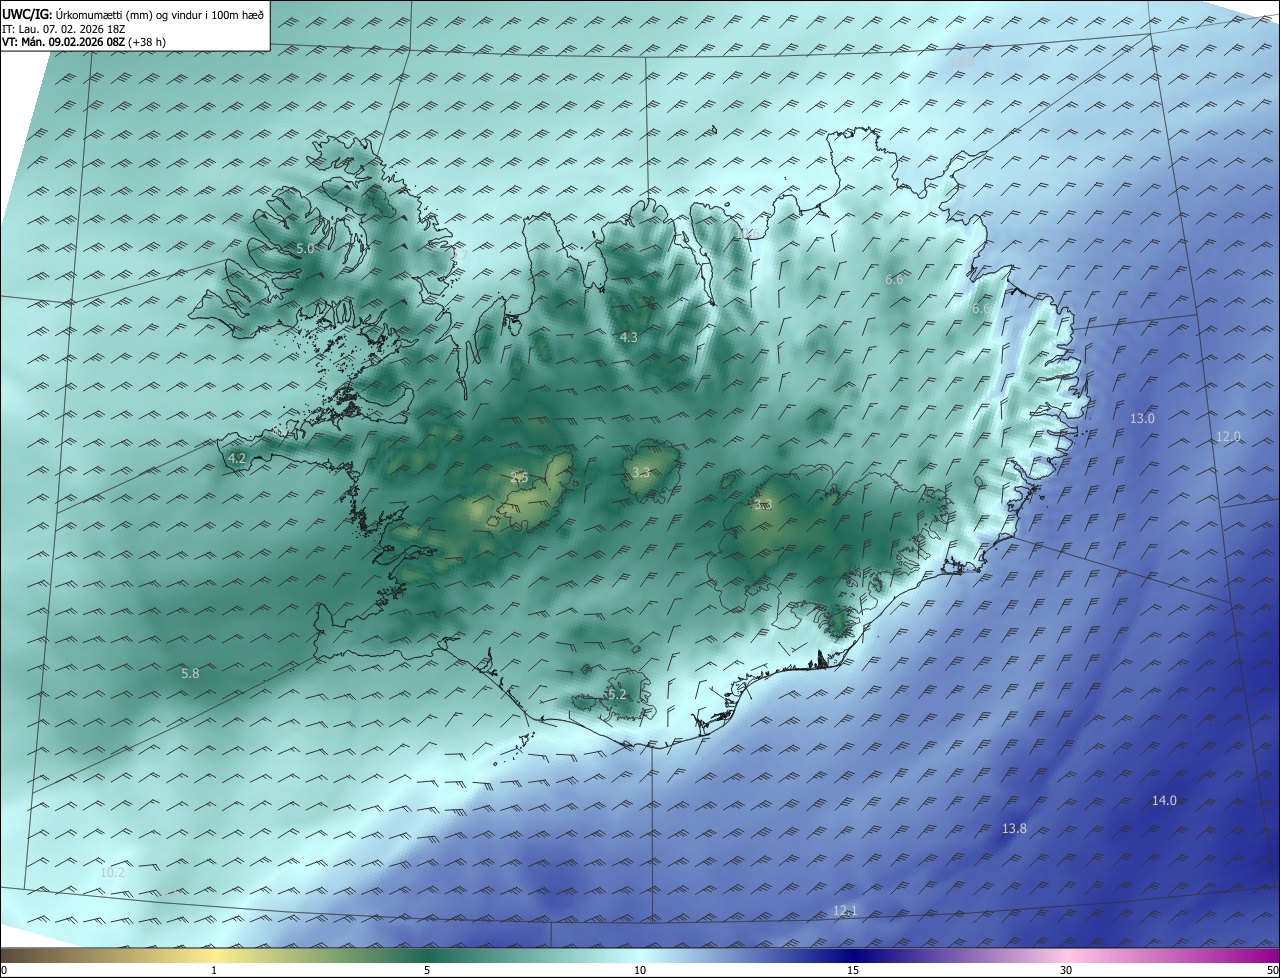Click the 4.3 value in north Iceland
Image resolution: width=1280 pixels, height=978 pixels.
628,338
